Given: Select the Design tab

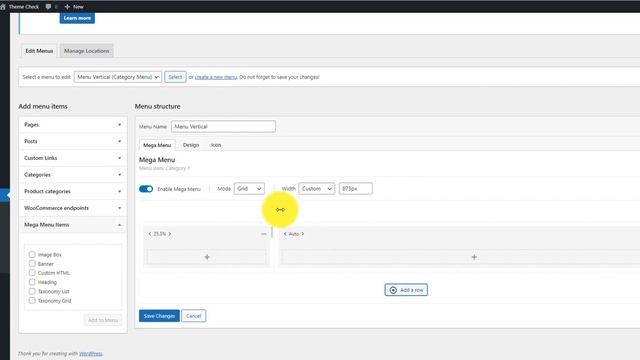Looking at the screenshot, I should (191, 145).
